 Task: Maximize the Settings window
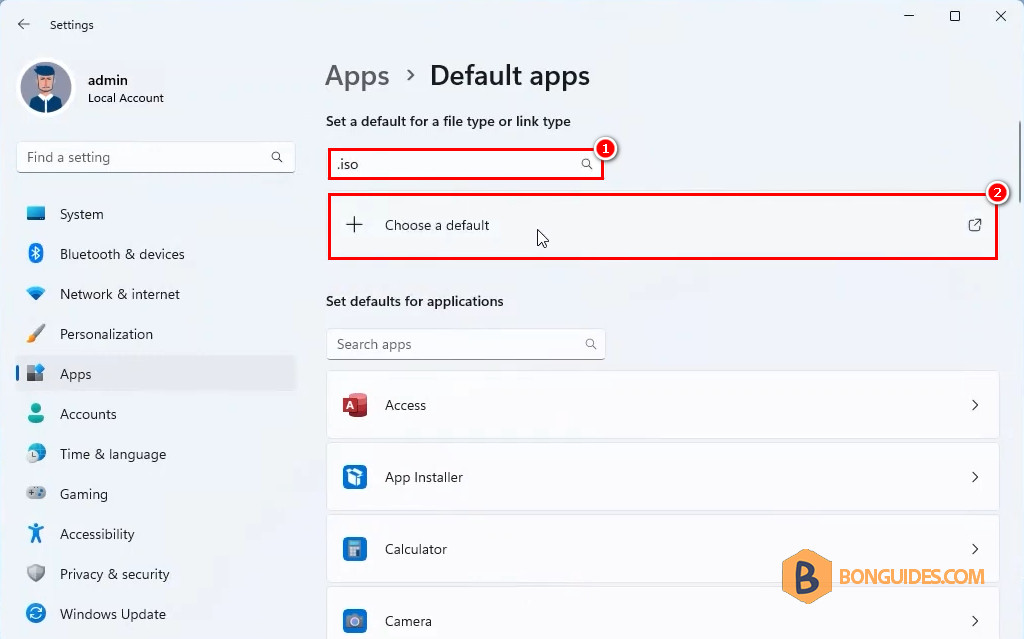coord(955,16)
